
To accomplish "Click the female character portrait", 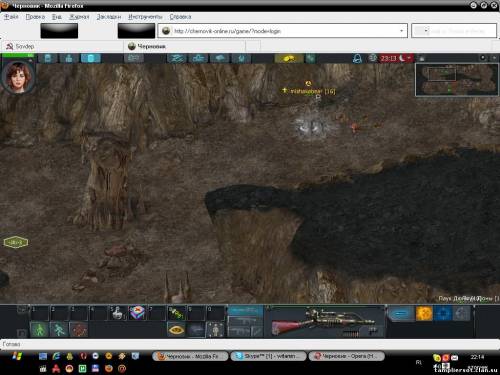I will pos(18,76).
